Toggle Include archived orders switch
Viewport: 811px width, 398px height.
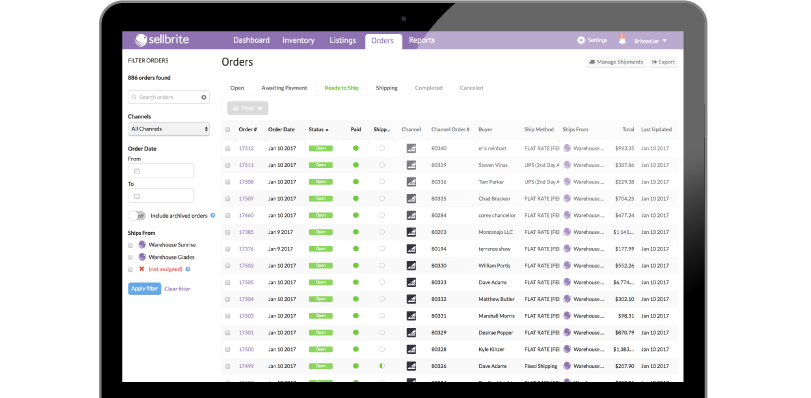tap(137, 216)
